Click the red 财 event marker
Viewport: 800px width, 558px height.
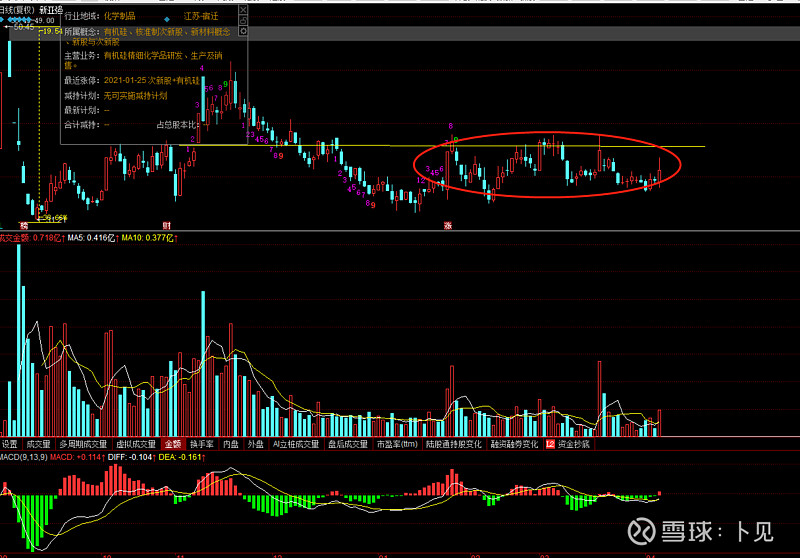pyautogui.click(x=167, y=226)
